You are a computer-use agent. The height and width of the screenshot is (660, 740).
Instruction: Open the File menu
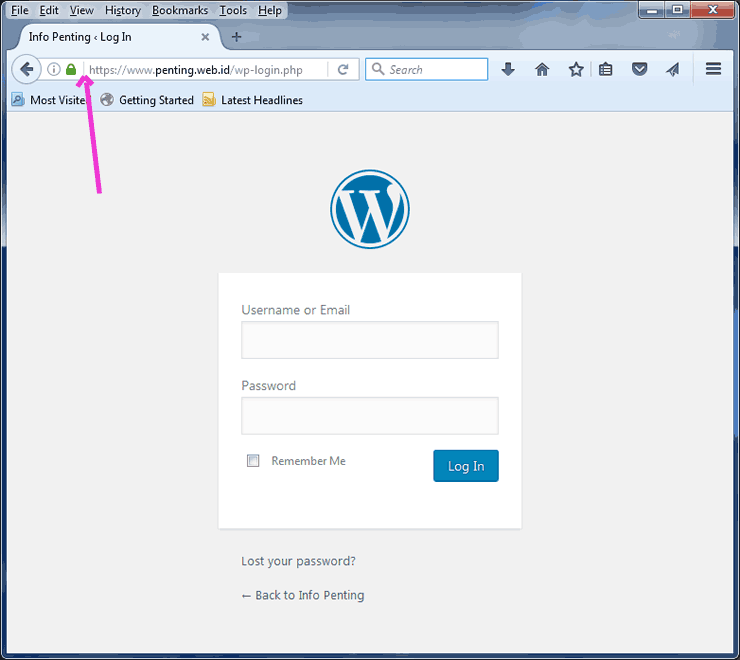19,10
